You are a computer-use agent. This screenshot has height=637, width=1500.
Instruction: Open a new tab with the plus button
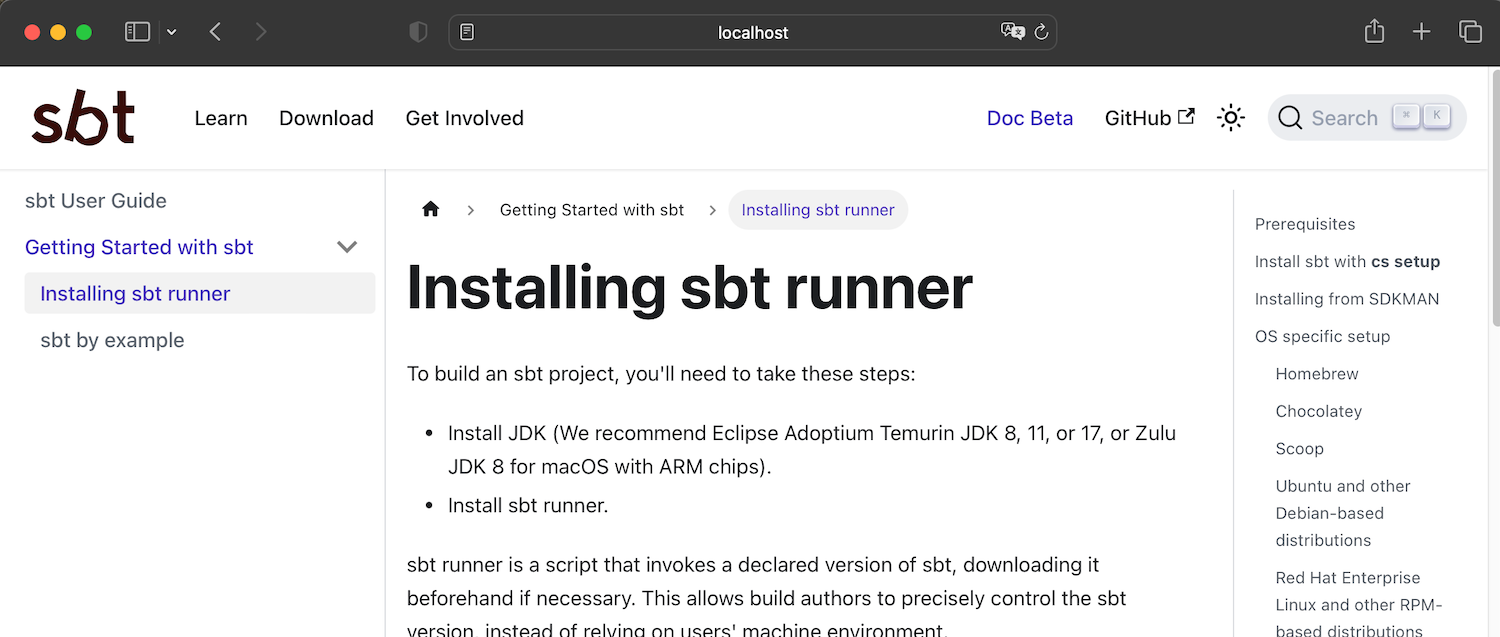pyautogui.click(x=1421, y=31)
